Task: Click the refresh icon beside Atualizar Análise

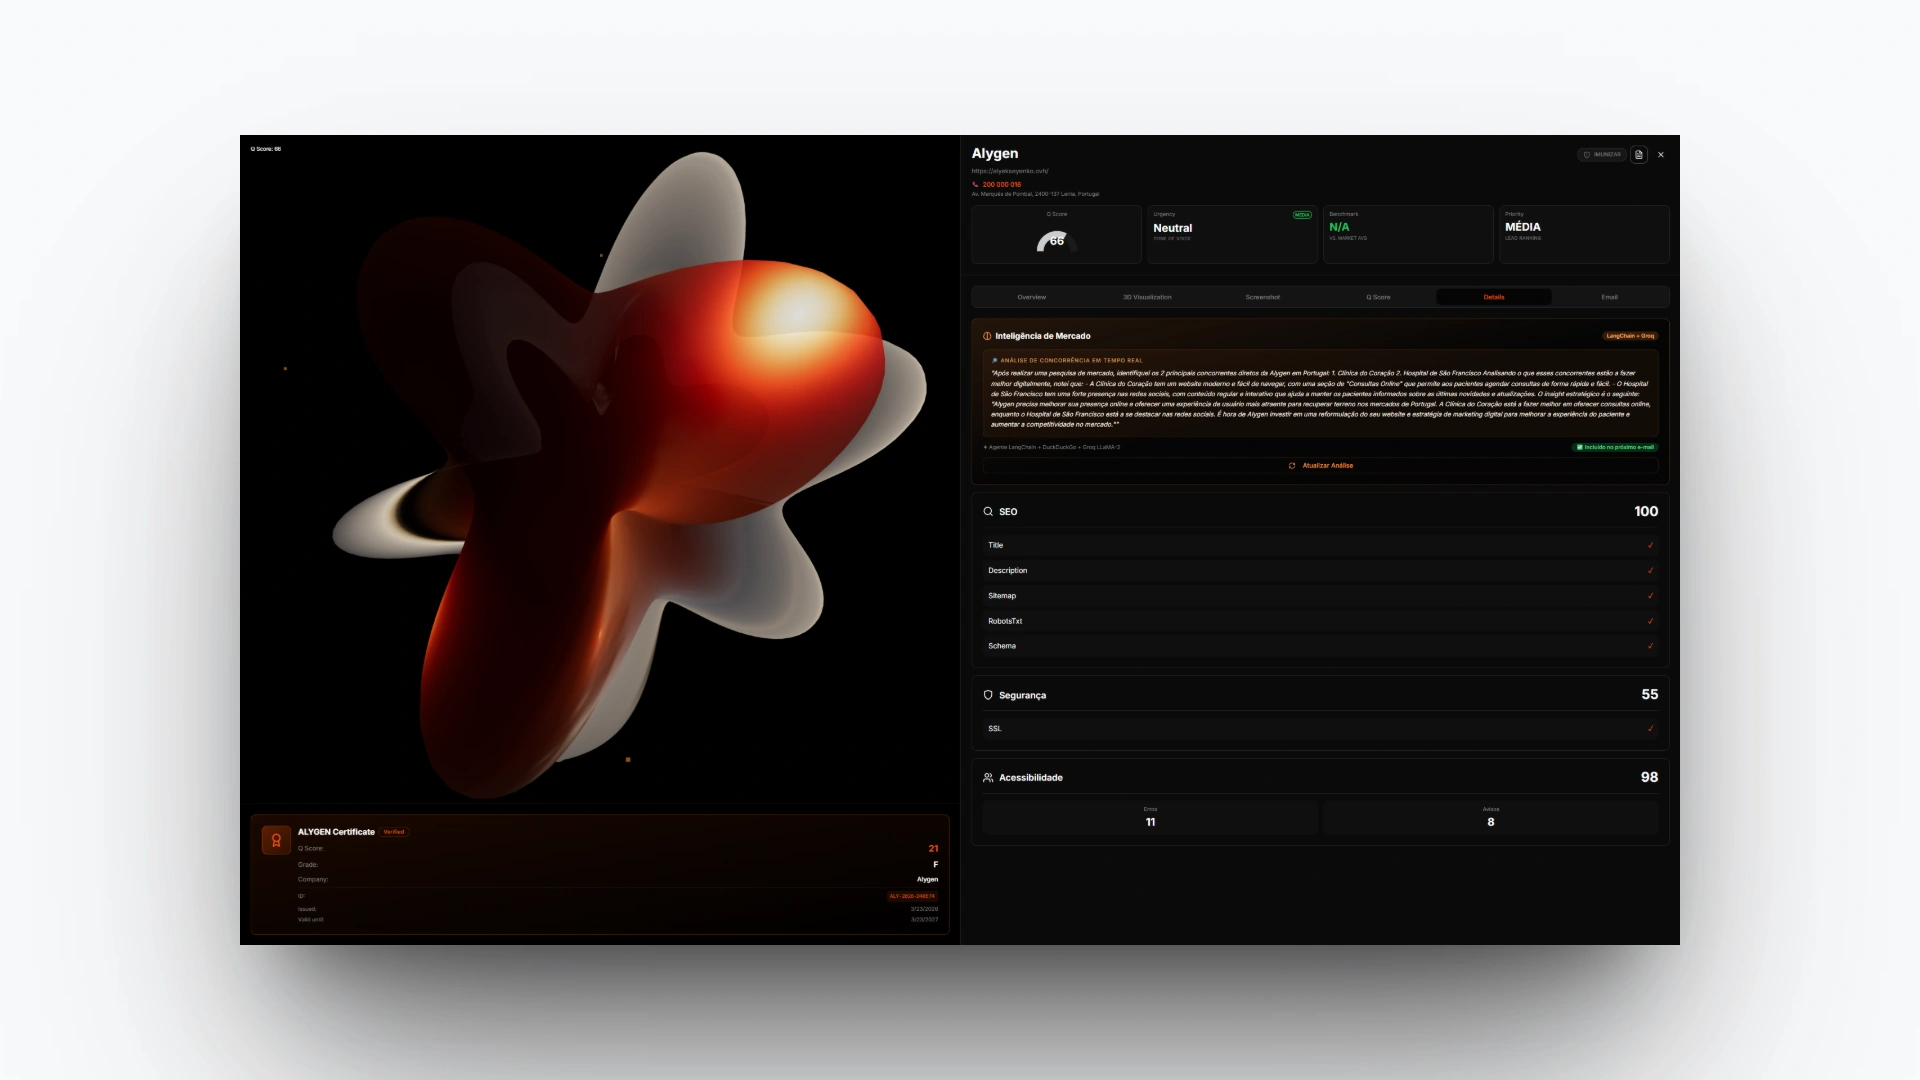Action: click(x=1292, y=466)
